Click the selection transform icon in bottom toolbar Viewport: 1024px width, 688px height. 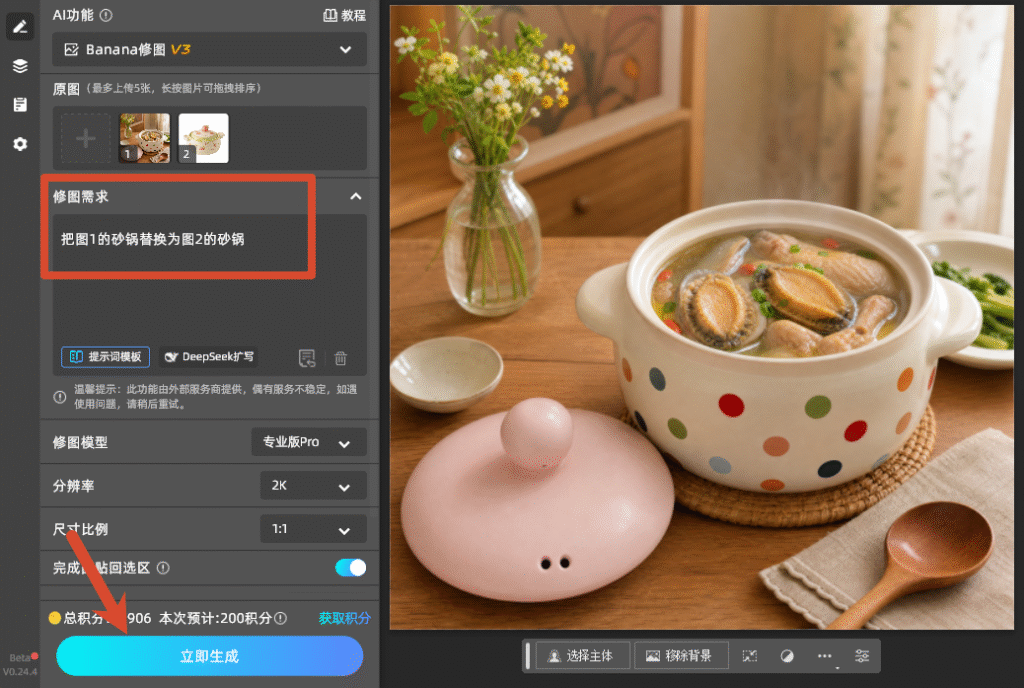[750, 656]
